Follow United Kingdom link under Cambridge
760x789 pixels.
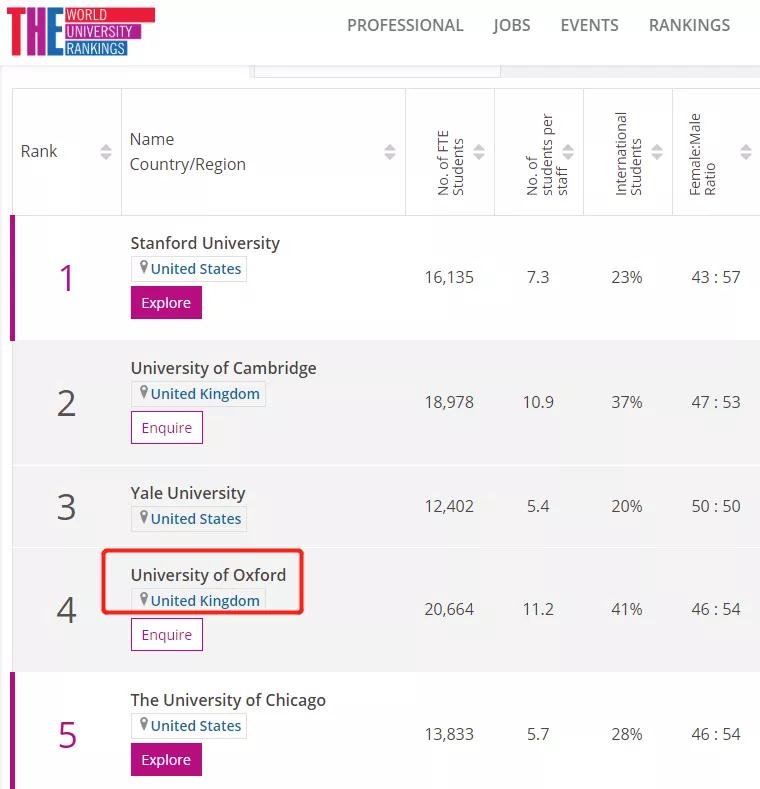205,394
